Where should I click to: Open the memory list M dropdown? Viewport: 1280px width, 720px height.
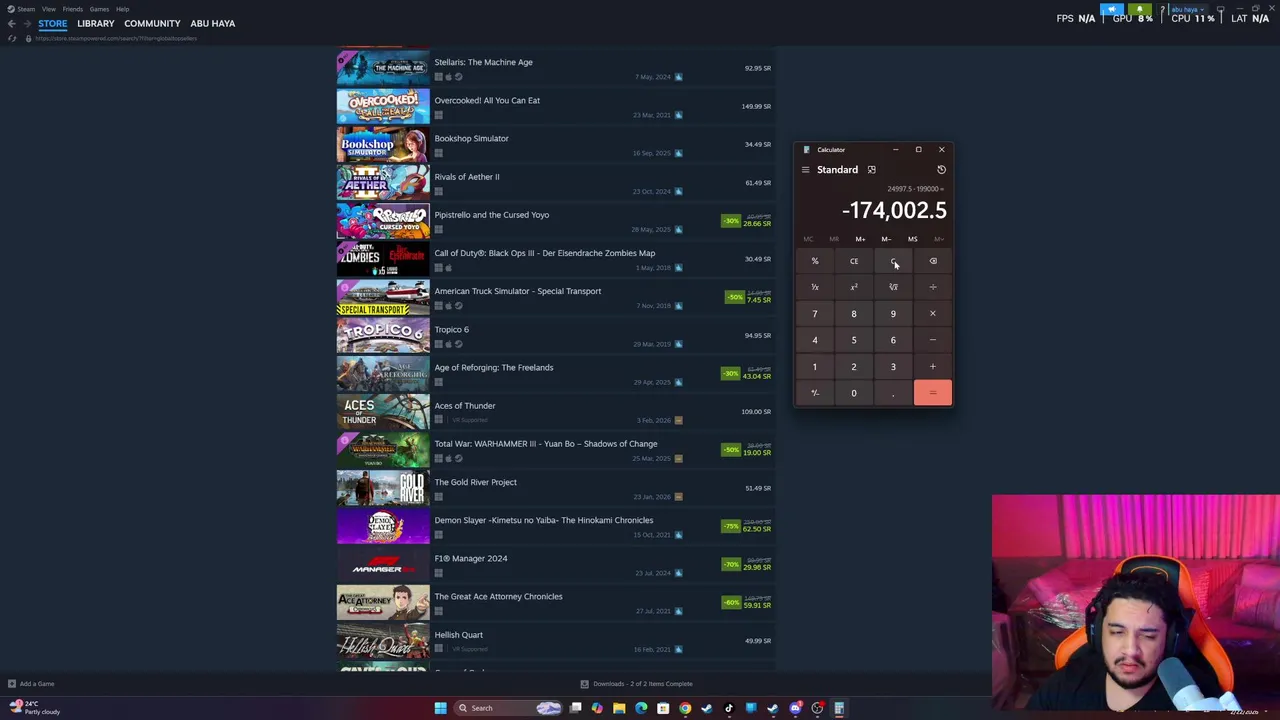pyautogui.click(x=938, y=239)
